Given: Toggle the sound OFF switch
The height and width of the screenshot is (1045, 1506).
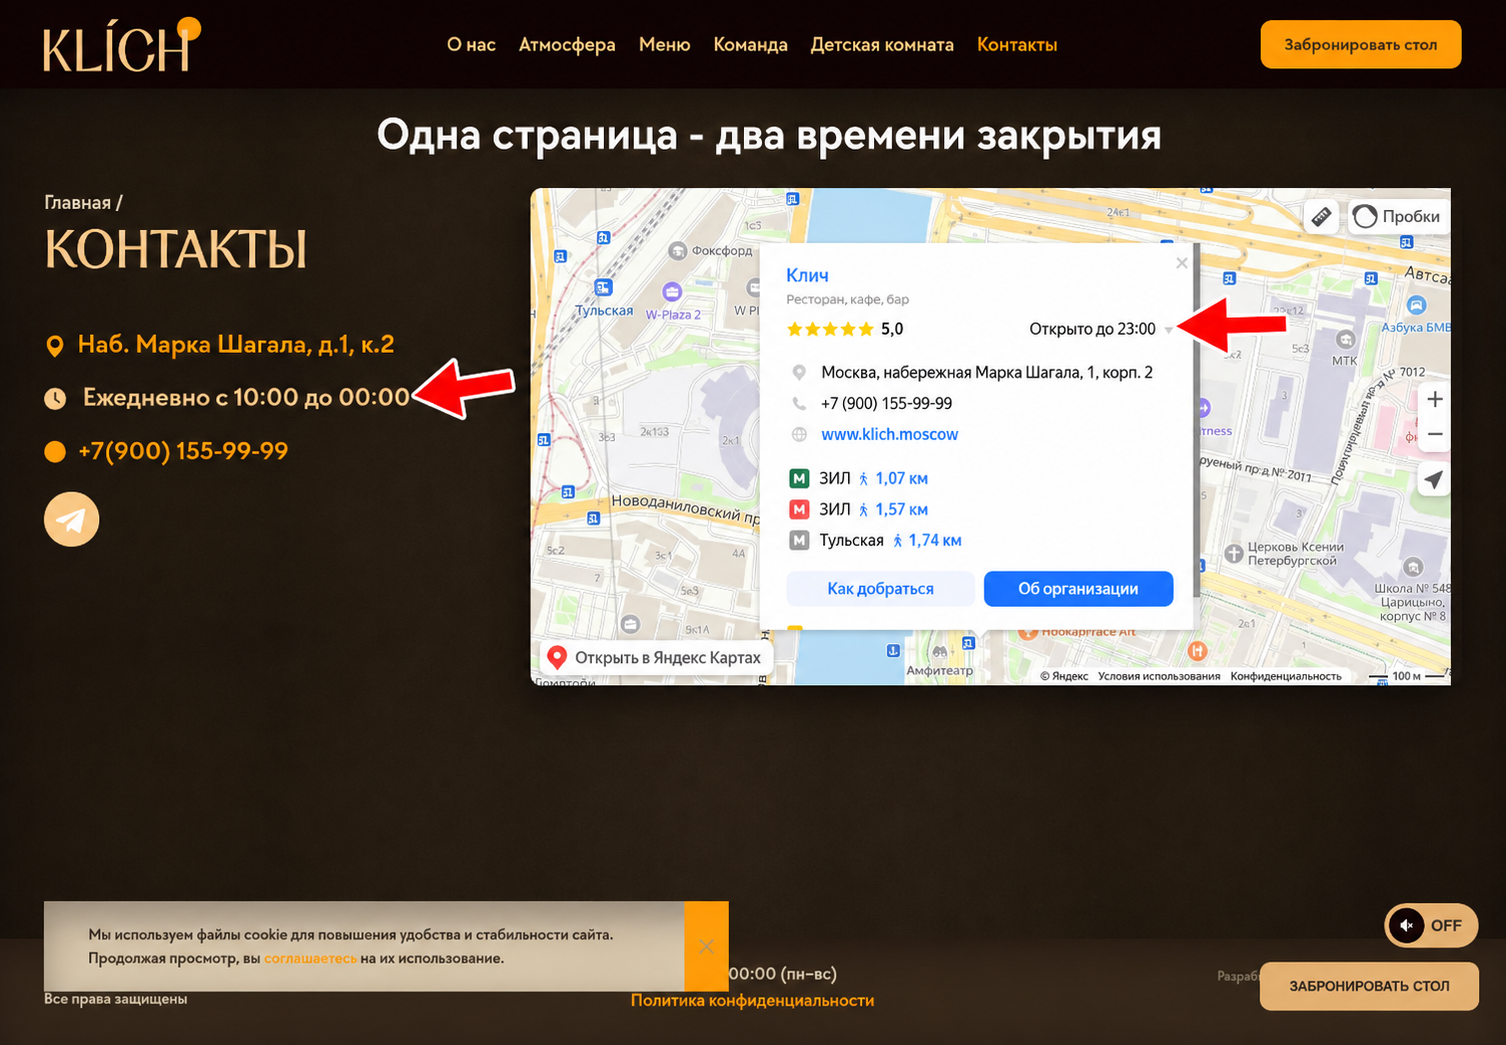Looking at the screenshot, I should pyautogui.click(x=1431, y=926).
